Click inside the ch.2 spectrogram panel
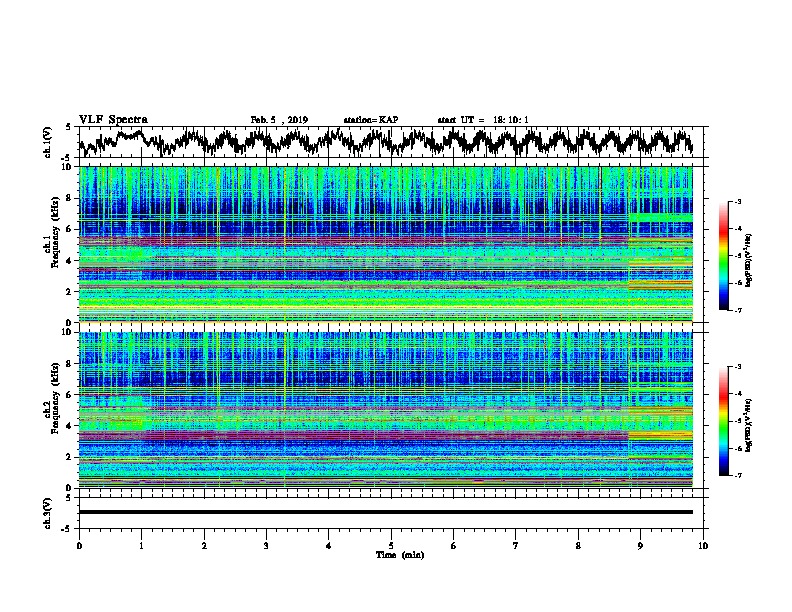 (x=385, y=410)
